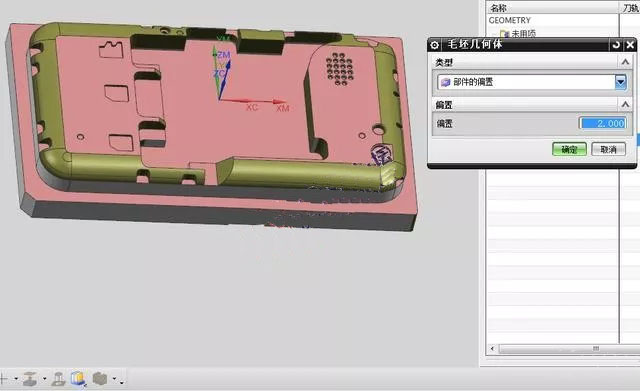Select the GEOMETRY tree node
The width and height of the screenshot is (640, 391).
(510, 20)
